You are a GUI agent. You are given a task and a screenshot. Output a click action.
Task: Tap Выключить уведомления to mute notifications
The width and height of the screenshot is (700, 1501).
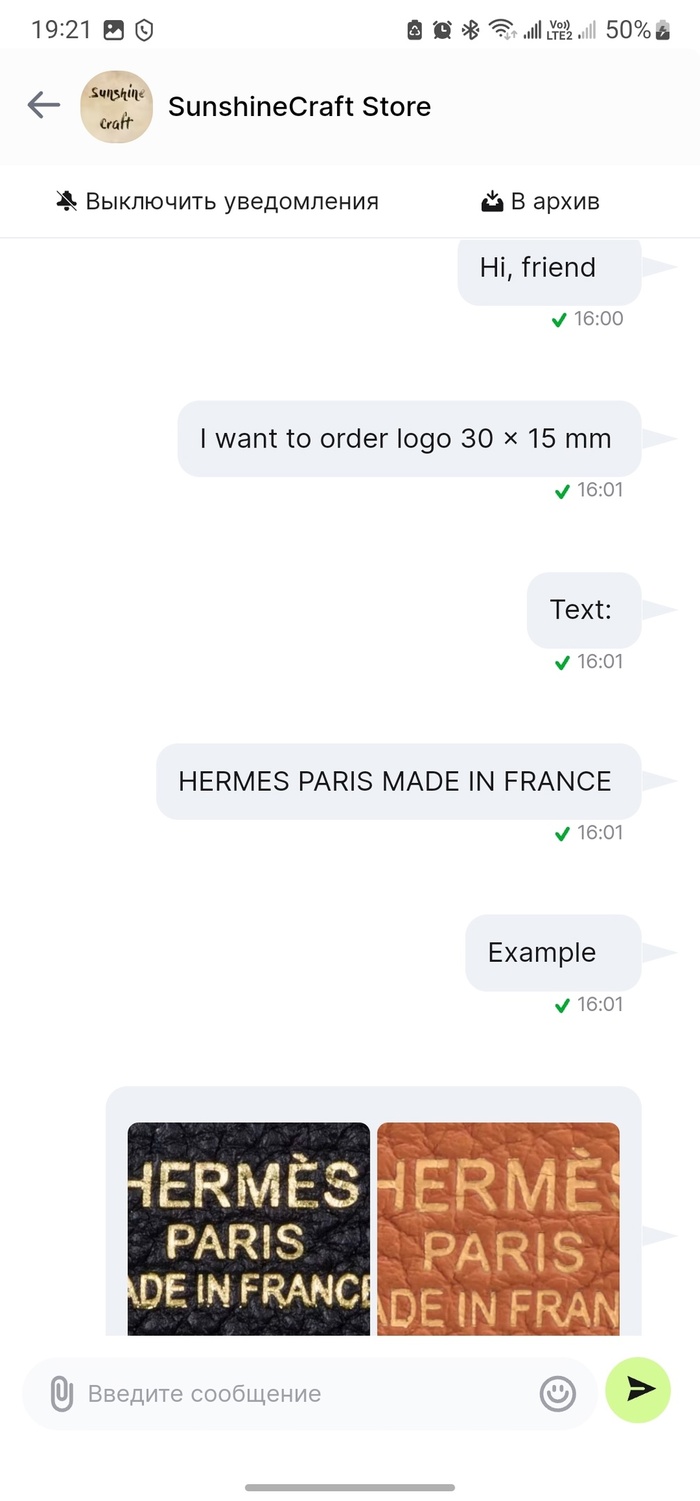(231, 201)
